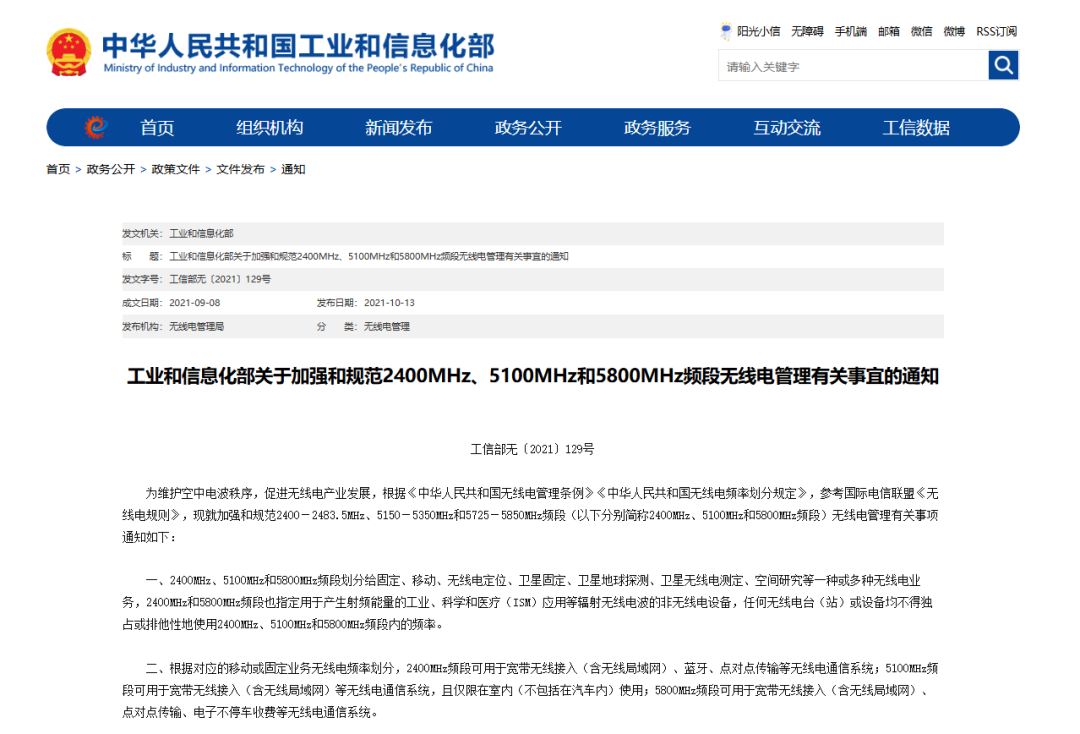Open the 首页 navigation menu item
Screen dimensions: 1080x734
(157, 128)
